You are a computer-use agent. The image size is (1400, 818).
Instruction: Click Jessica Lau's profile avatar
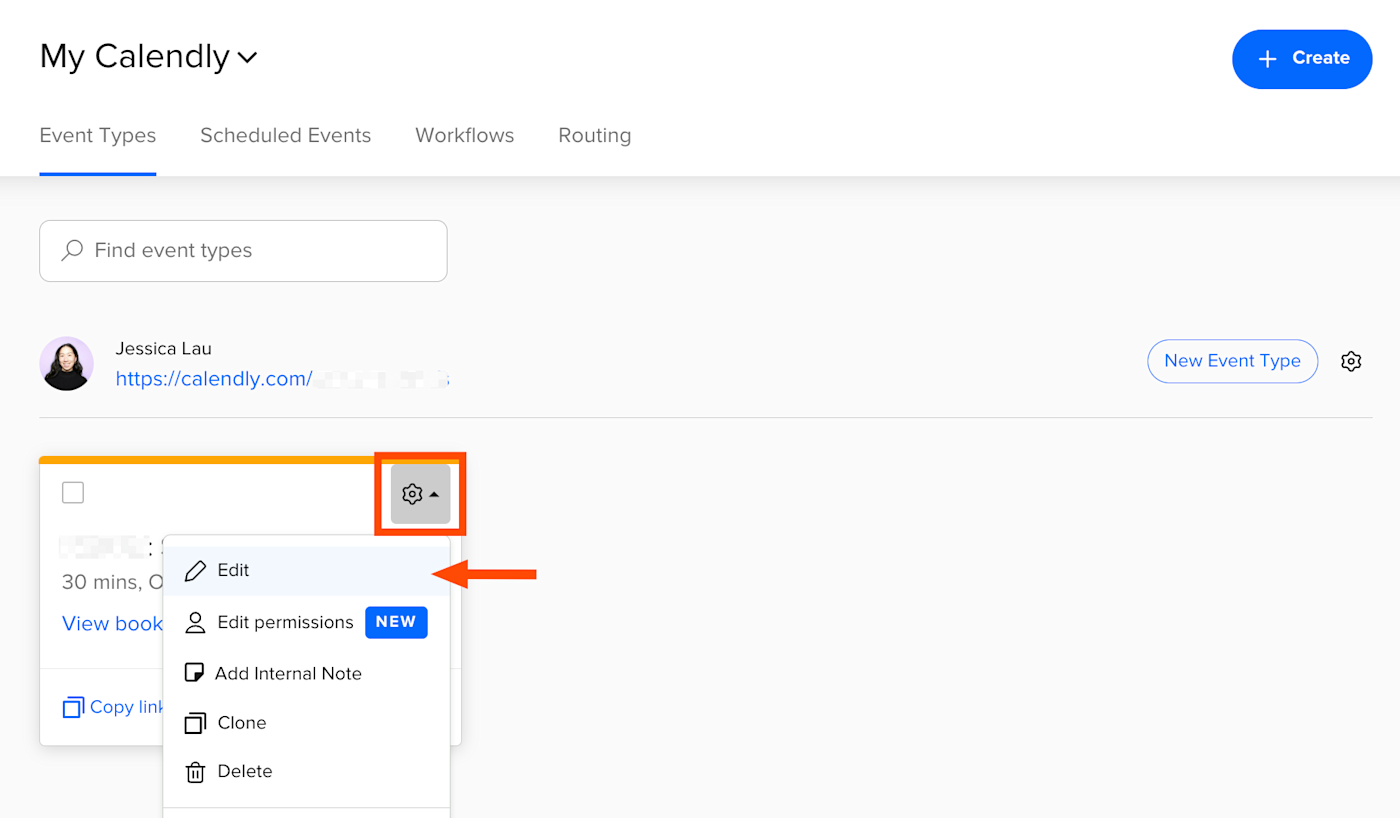(67, 363)
